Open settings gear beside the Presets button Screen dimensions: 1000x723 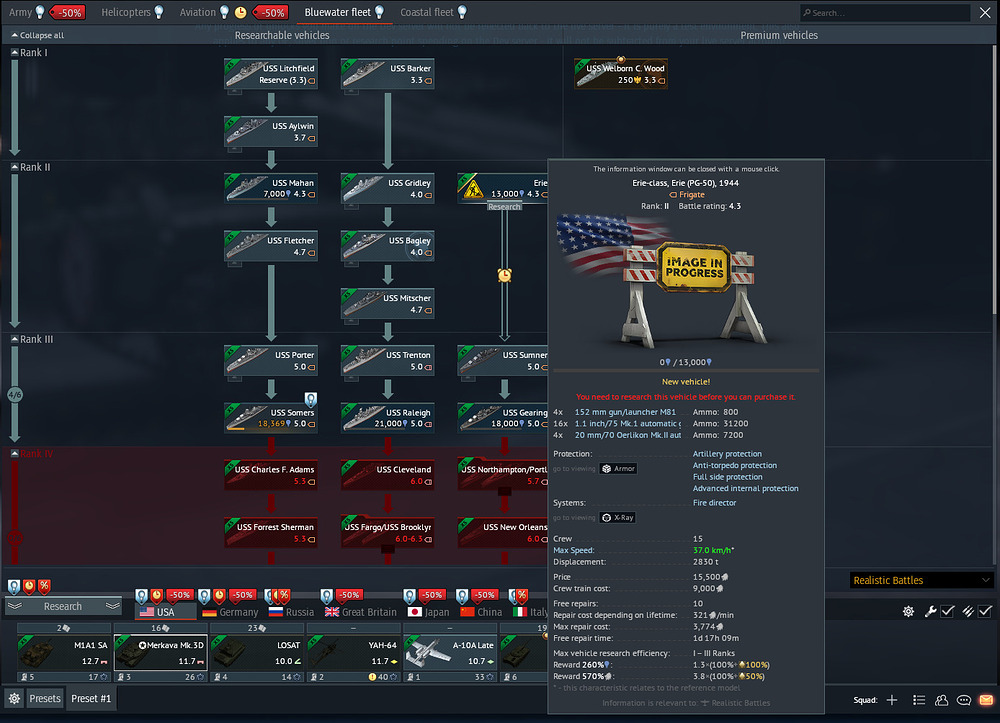coord(14,699)
